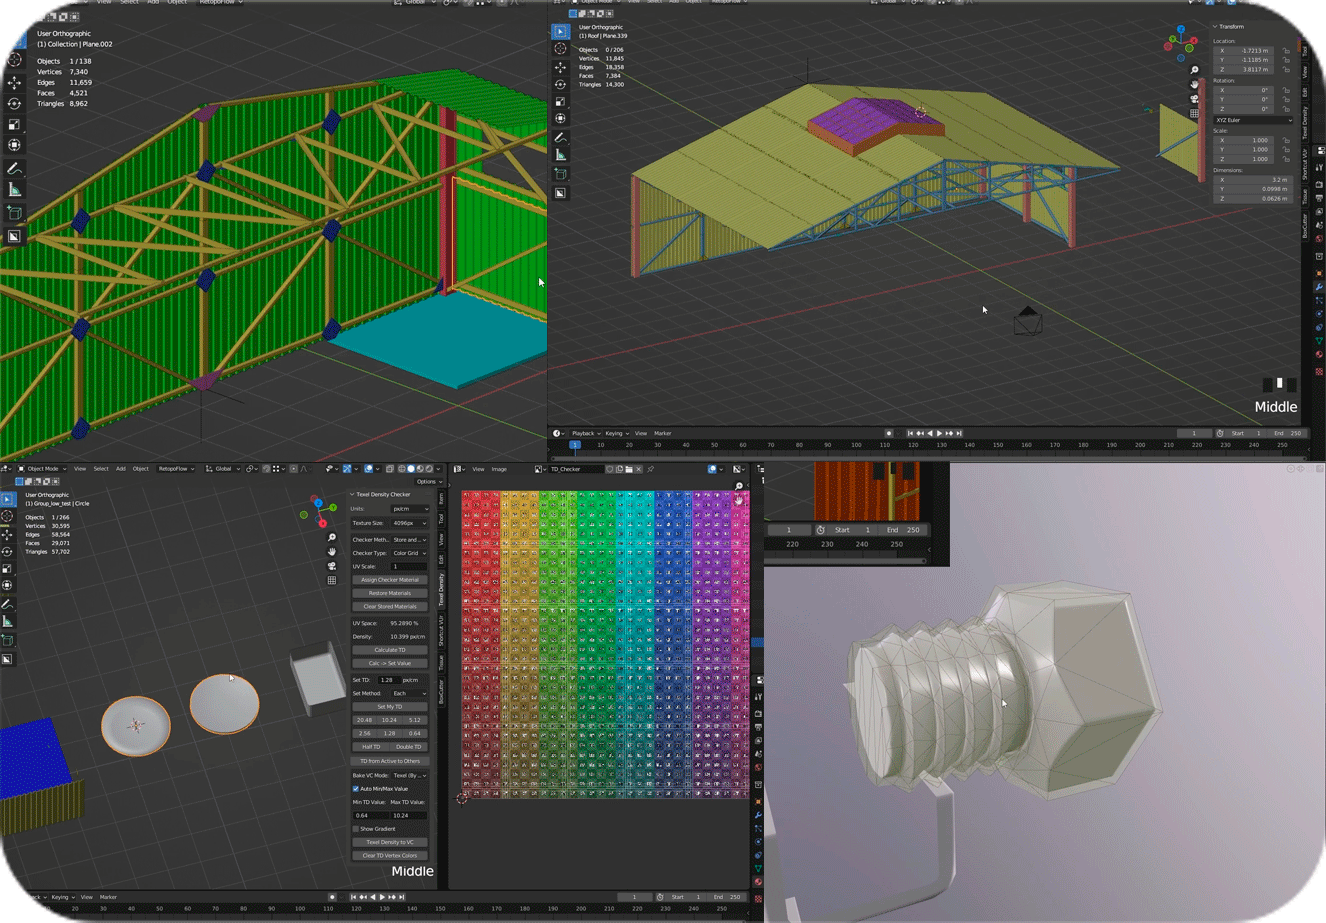
Task: Open the Image menu in the image editor
Action: [x=499, y=469]
